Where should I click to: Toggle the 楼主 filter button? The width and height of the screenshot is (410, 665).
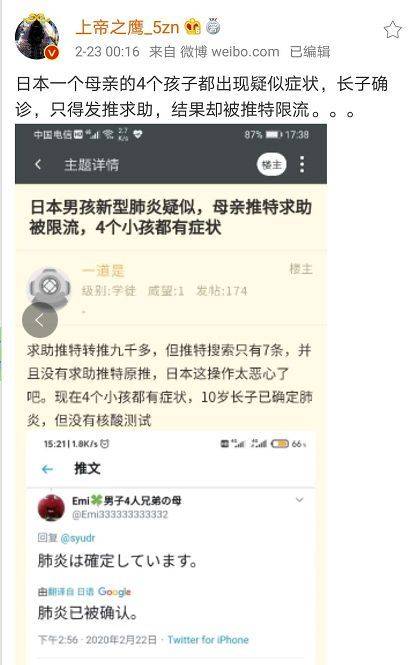pos(272,164)
